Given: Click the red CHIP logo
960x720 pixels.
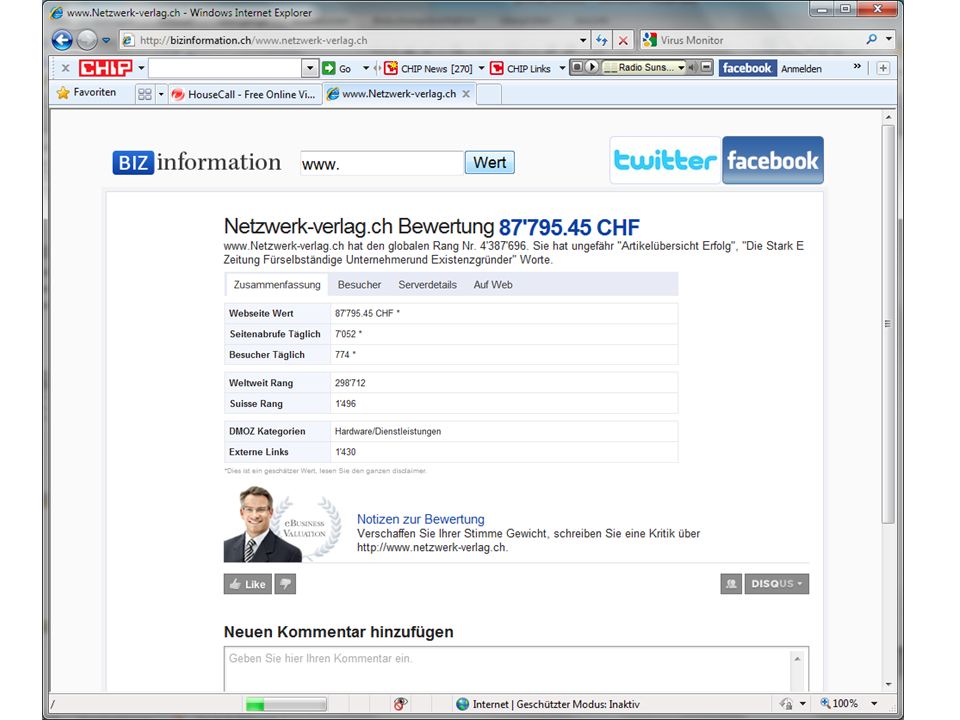Looking at the screenshot, I should click(x=105, y=67).
